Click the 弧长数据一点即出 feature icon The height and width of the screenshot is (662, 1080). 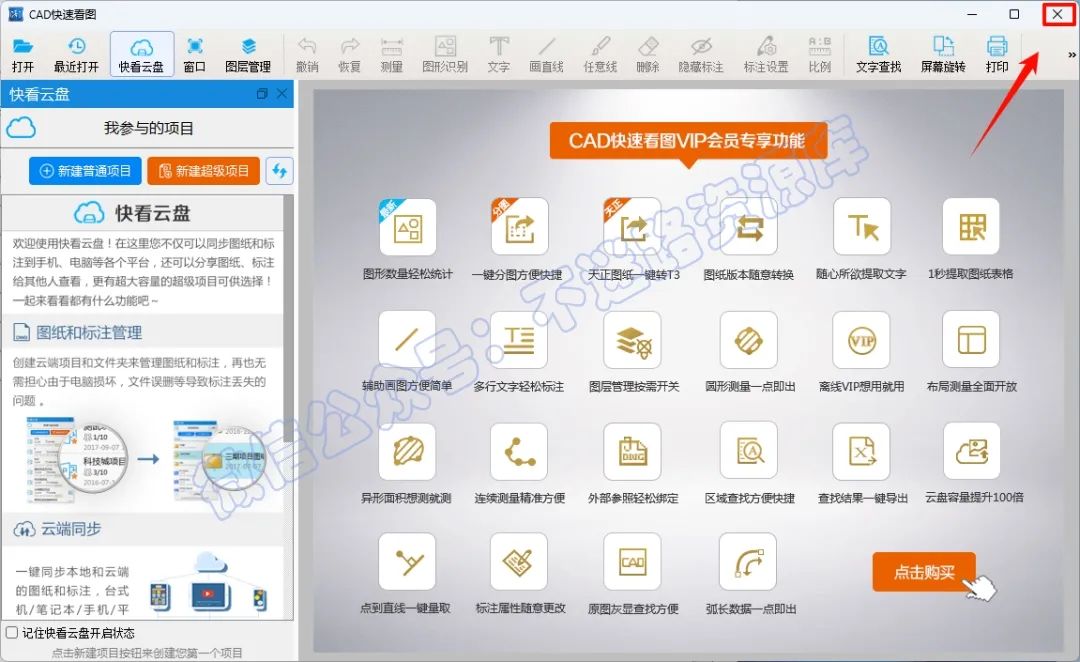tap(749, 561)
